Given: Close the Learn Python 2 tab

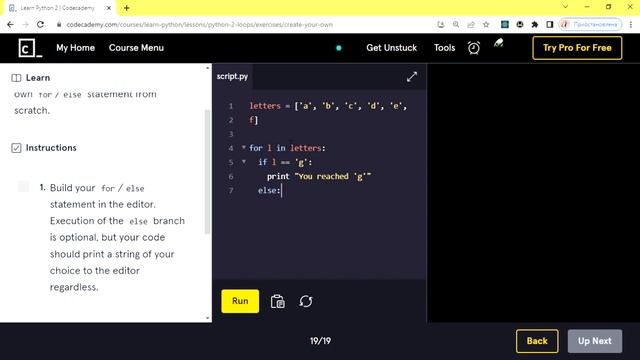Looking at the screenshot, I should click(109, 8).
